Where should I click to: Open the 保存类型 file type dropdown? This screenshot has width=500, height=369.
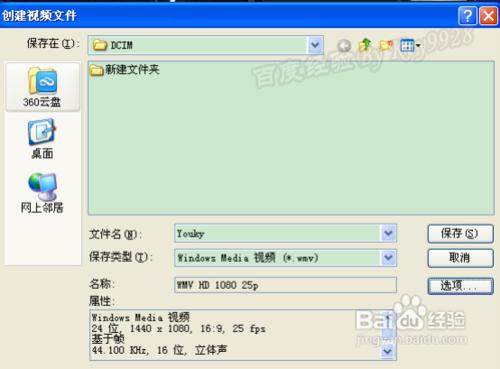388,258
